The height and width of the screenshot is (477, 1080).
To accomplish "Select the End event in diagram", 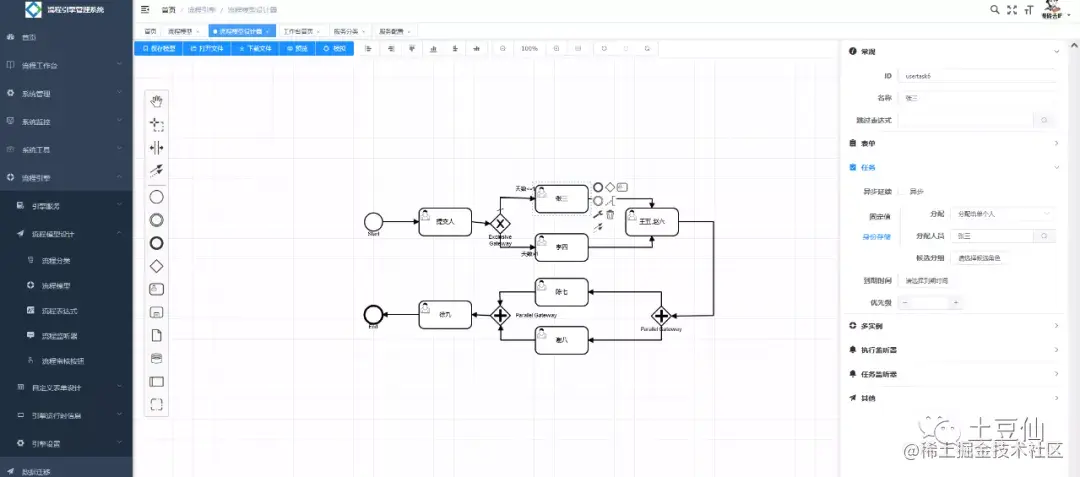I will coord(373,315).
